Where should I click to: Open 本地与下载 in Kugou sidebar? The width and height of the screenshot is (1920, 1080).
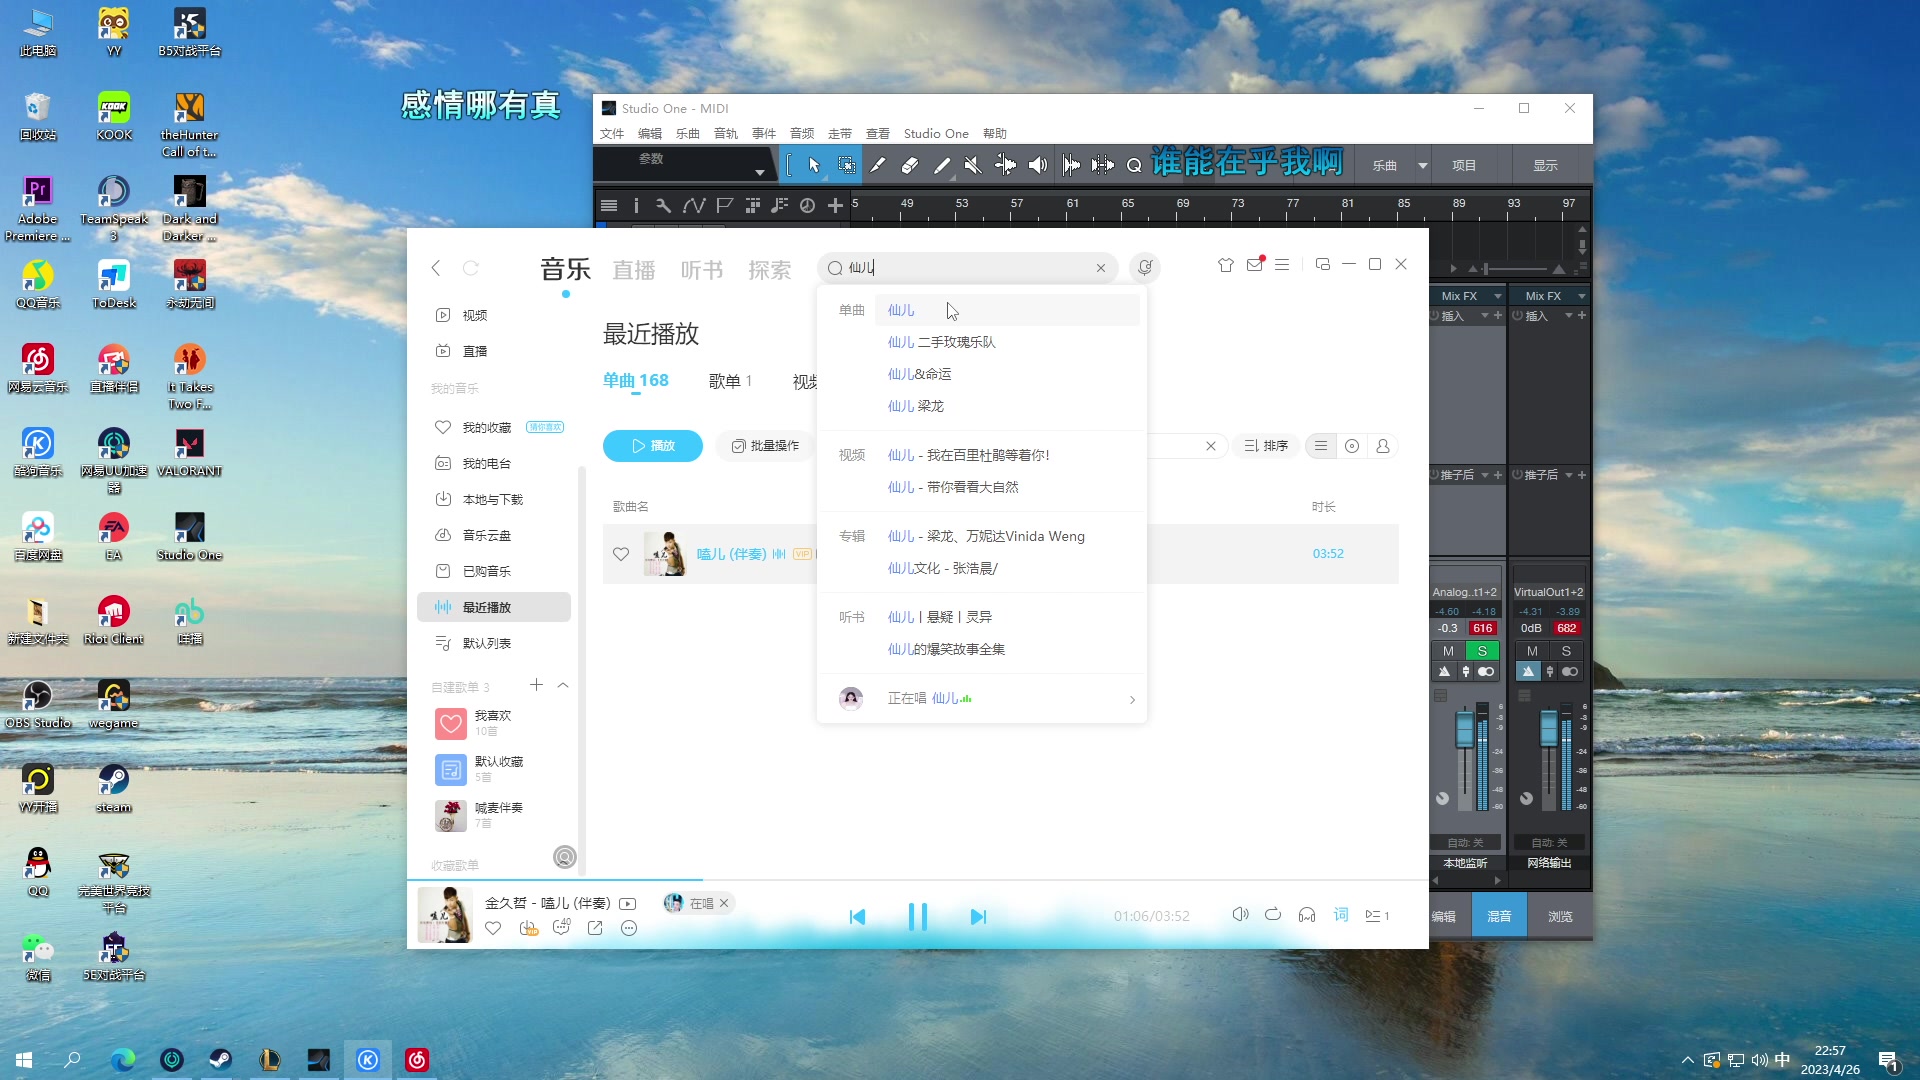pyautogui.click(x=493, y=500)
